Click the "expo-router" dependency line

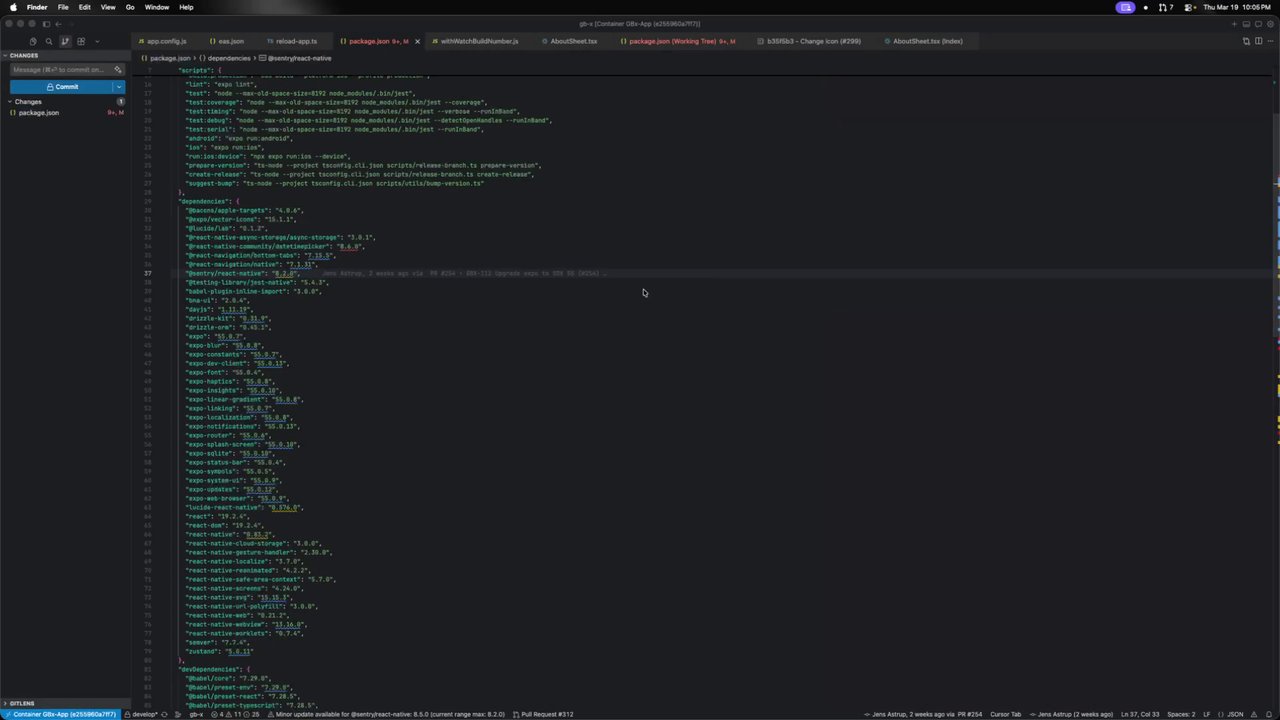(x=228, y=435)
